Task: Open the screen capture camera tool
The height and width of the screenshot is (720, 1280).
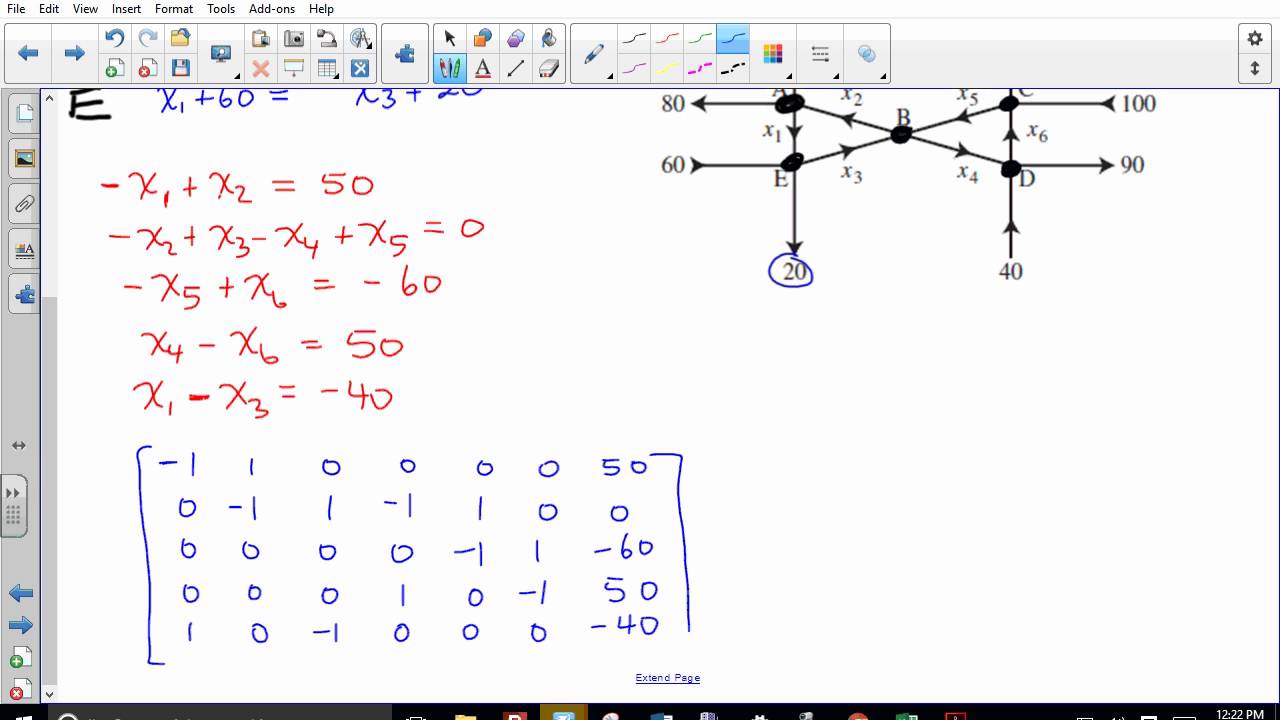Action: (294, 39)
